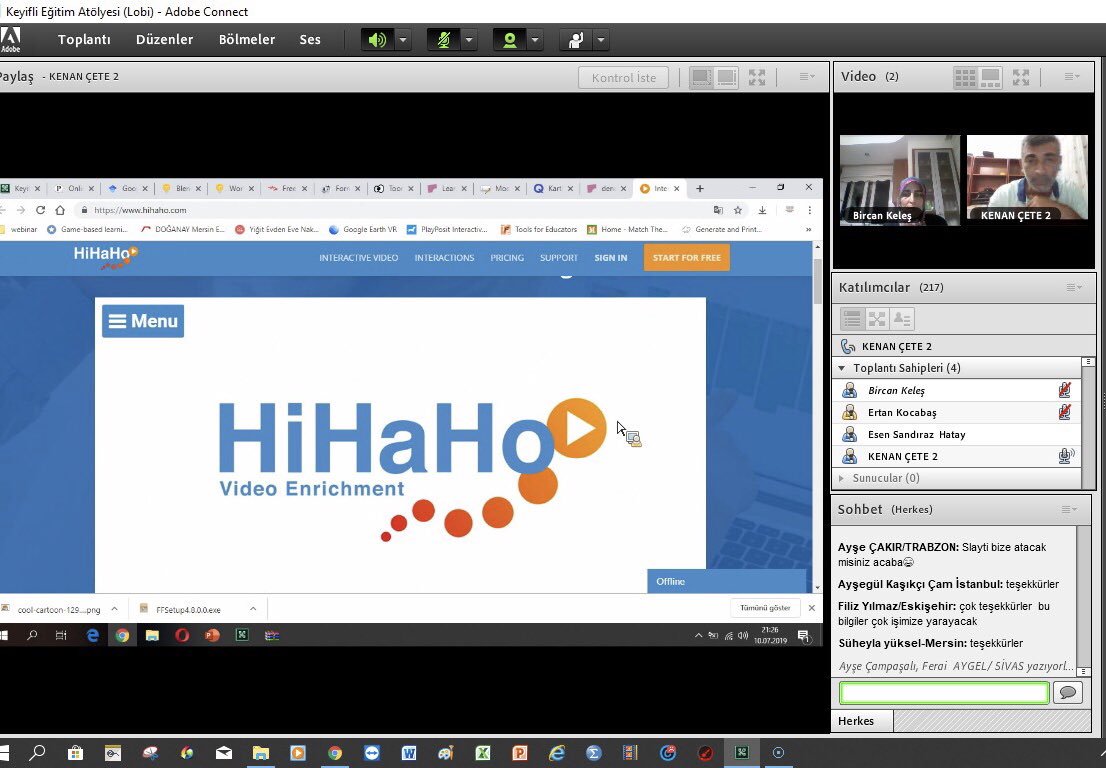Select KENAN ÇETE 2 in hosts list
Image resolution: width=1106 pixels, height=768 pixels.
pyautogui.click(x=956, y=456)
